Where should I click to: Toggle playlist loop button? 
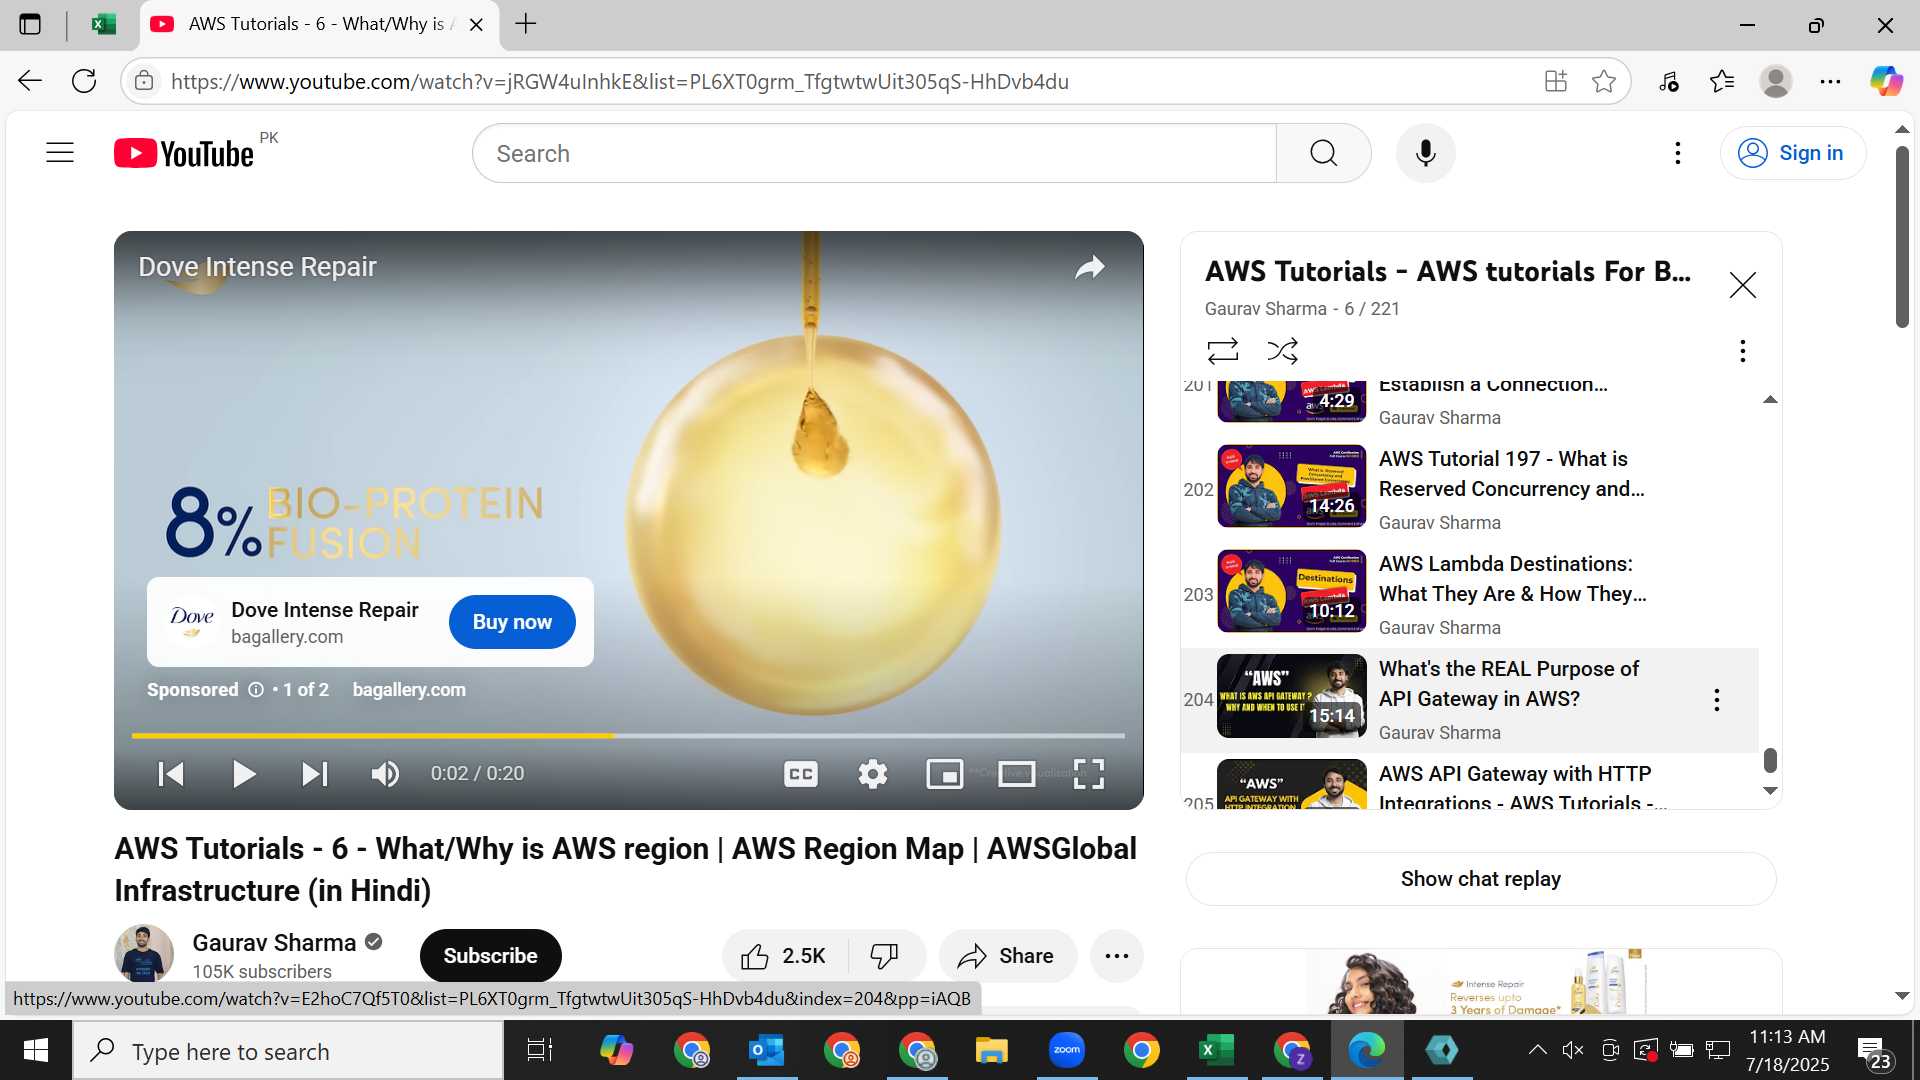tap(1222, 351)
